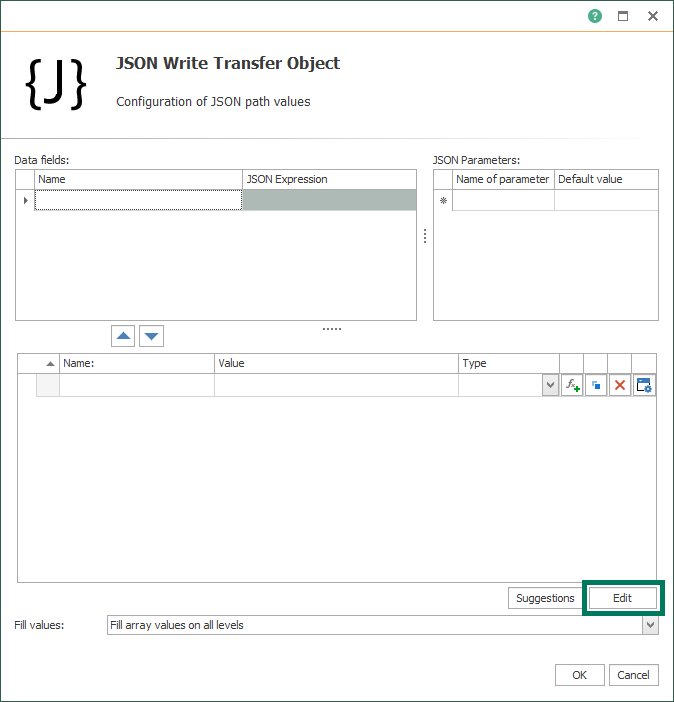Click the row indicator arrow in Data fields
674x702 pixels.
(x=26, y=201)
